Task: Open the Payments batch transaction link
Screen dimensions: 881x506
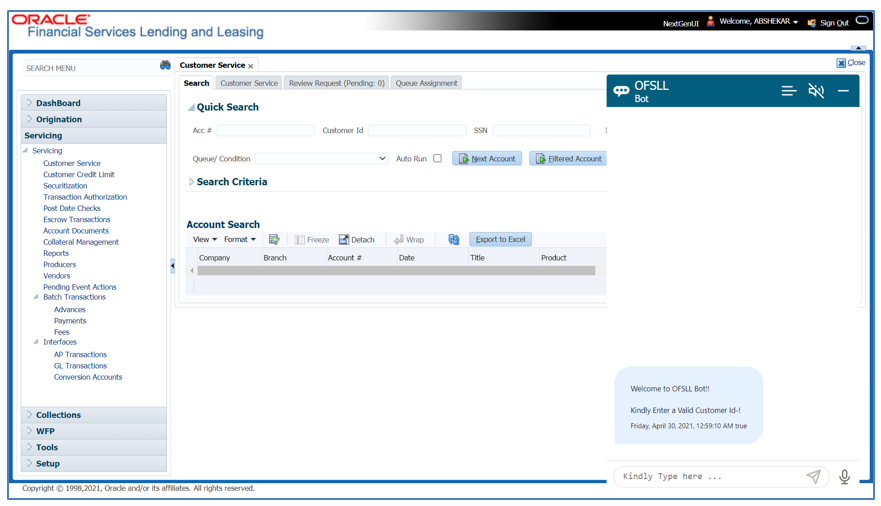Action: click(70, 321)
